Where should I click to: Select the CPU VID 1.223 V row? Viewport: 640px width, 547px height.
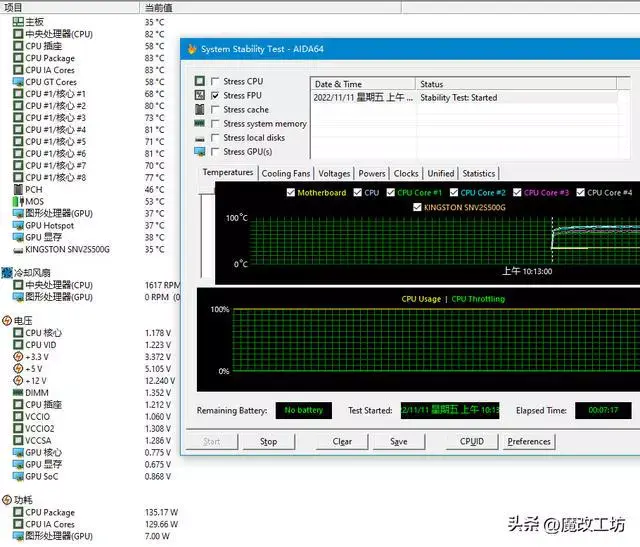point(92,345)
